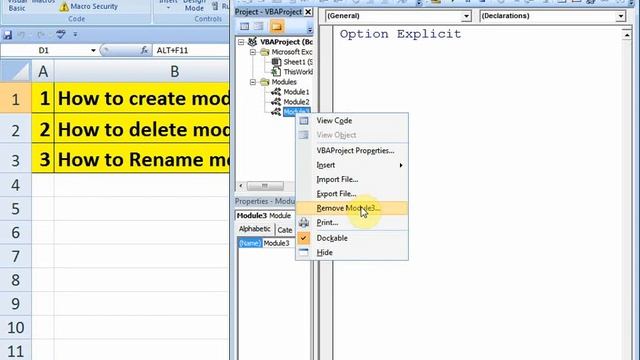
Task: Click the Module3 icon in project tree
Action: pos(276,111)
